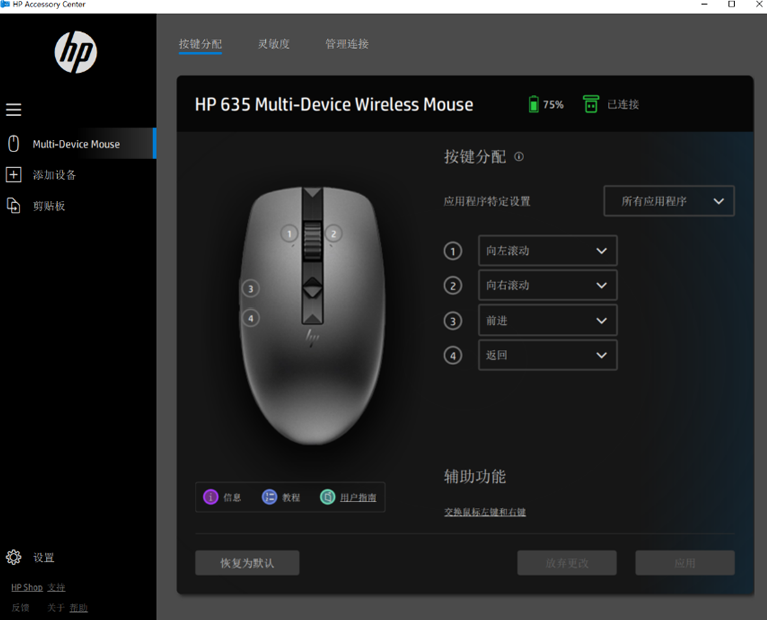Select Multi-Device Mouse in the sidebar
767x620 pixels.
(78, 144)
